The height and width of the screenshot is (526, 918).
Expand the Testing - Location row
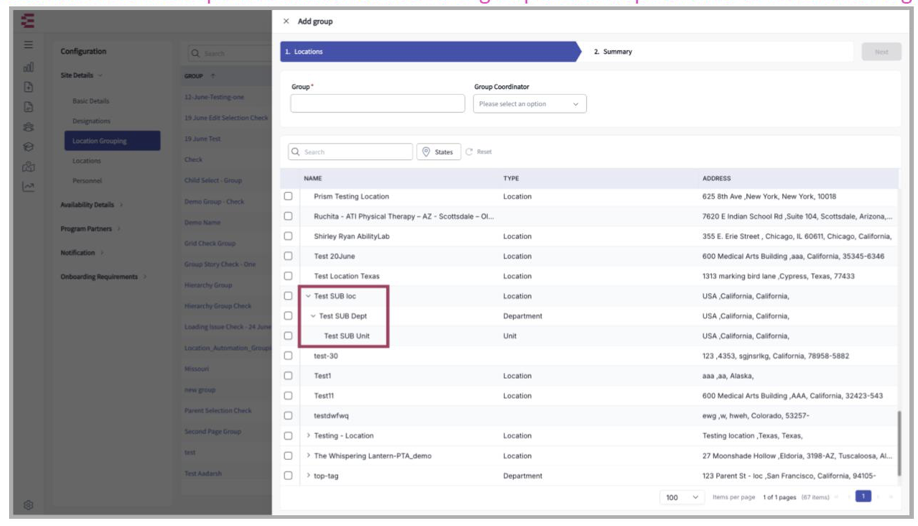(308, 436)
